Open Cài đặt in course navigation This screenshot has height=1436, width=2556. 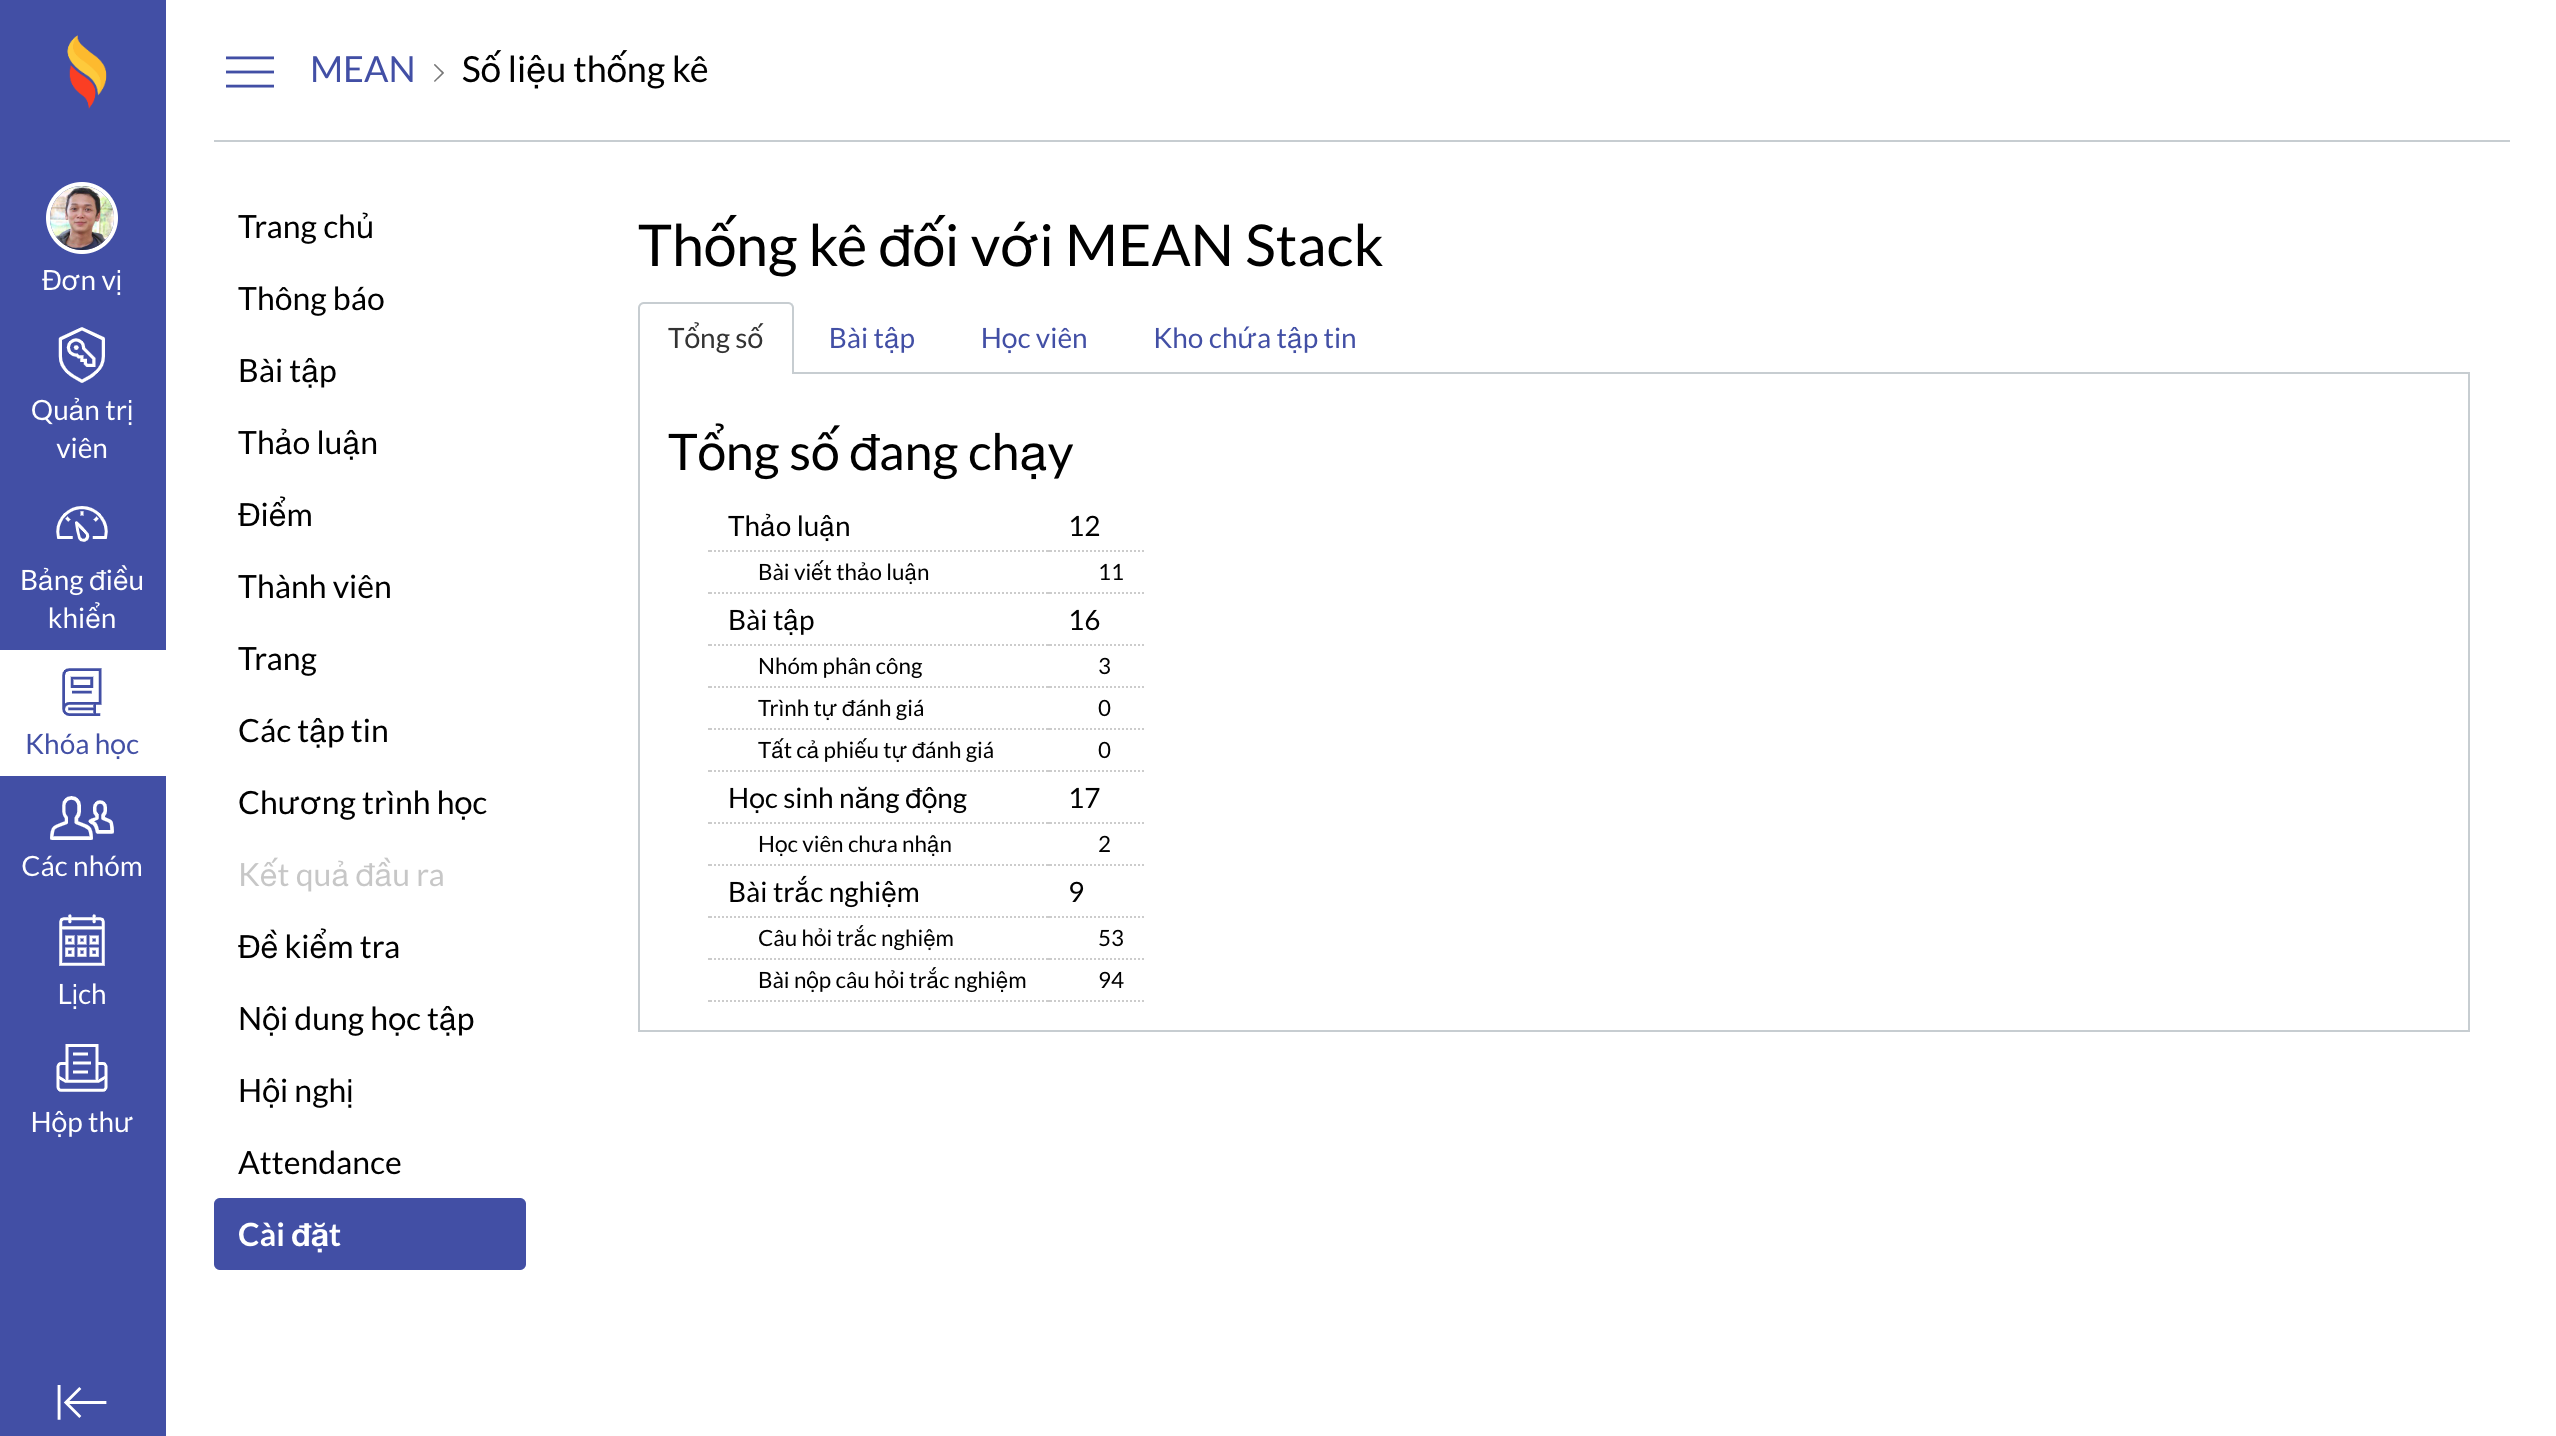point(370,1234)
